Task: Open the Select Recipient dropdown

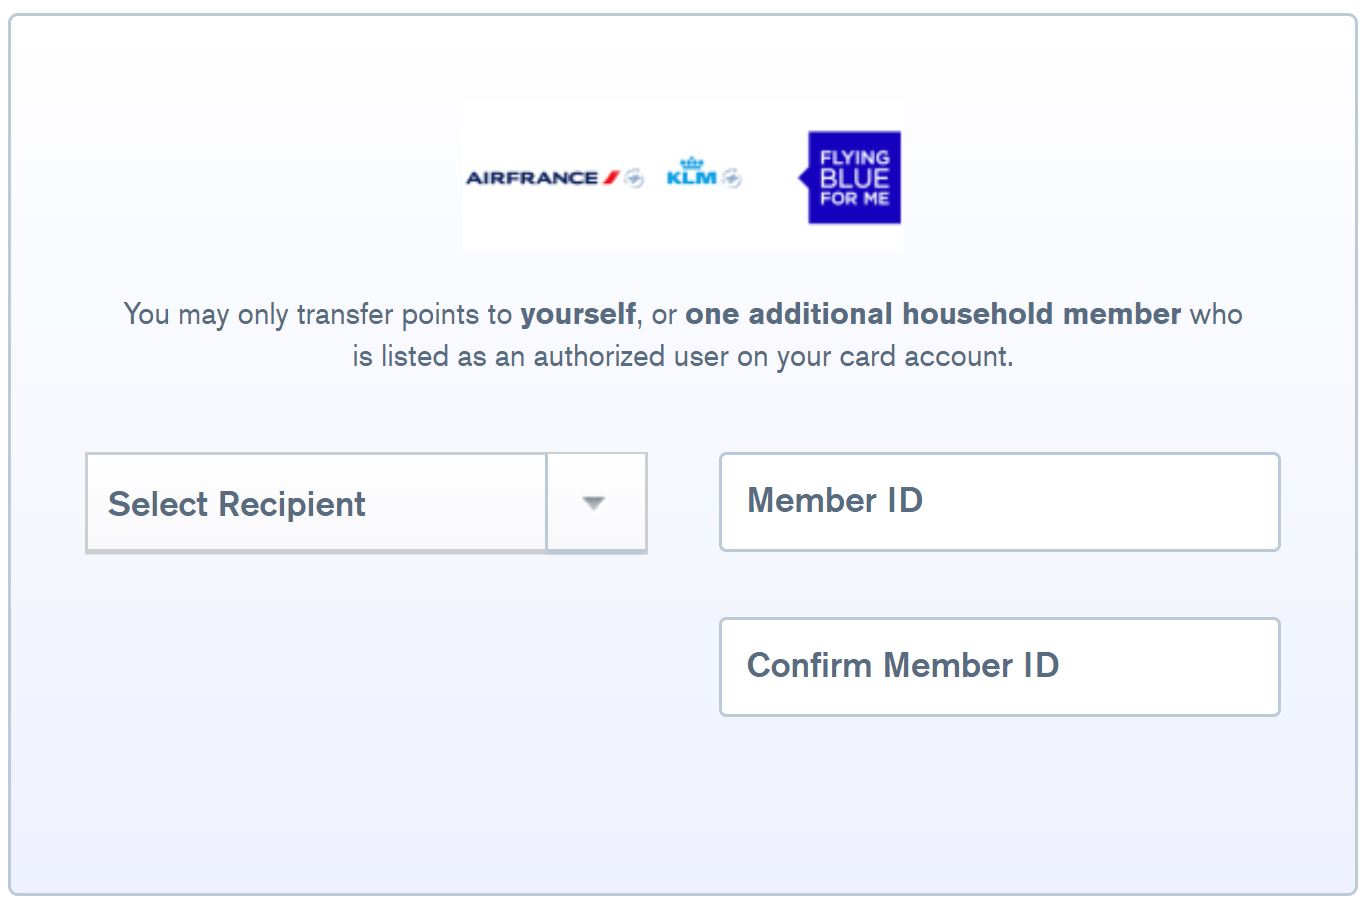Action: coord(366,503)
